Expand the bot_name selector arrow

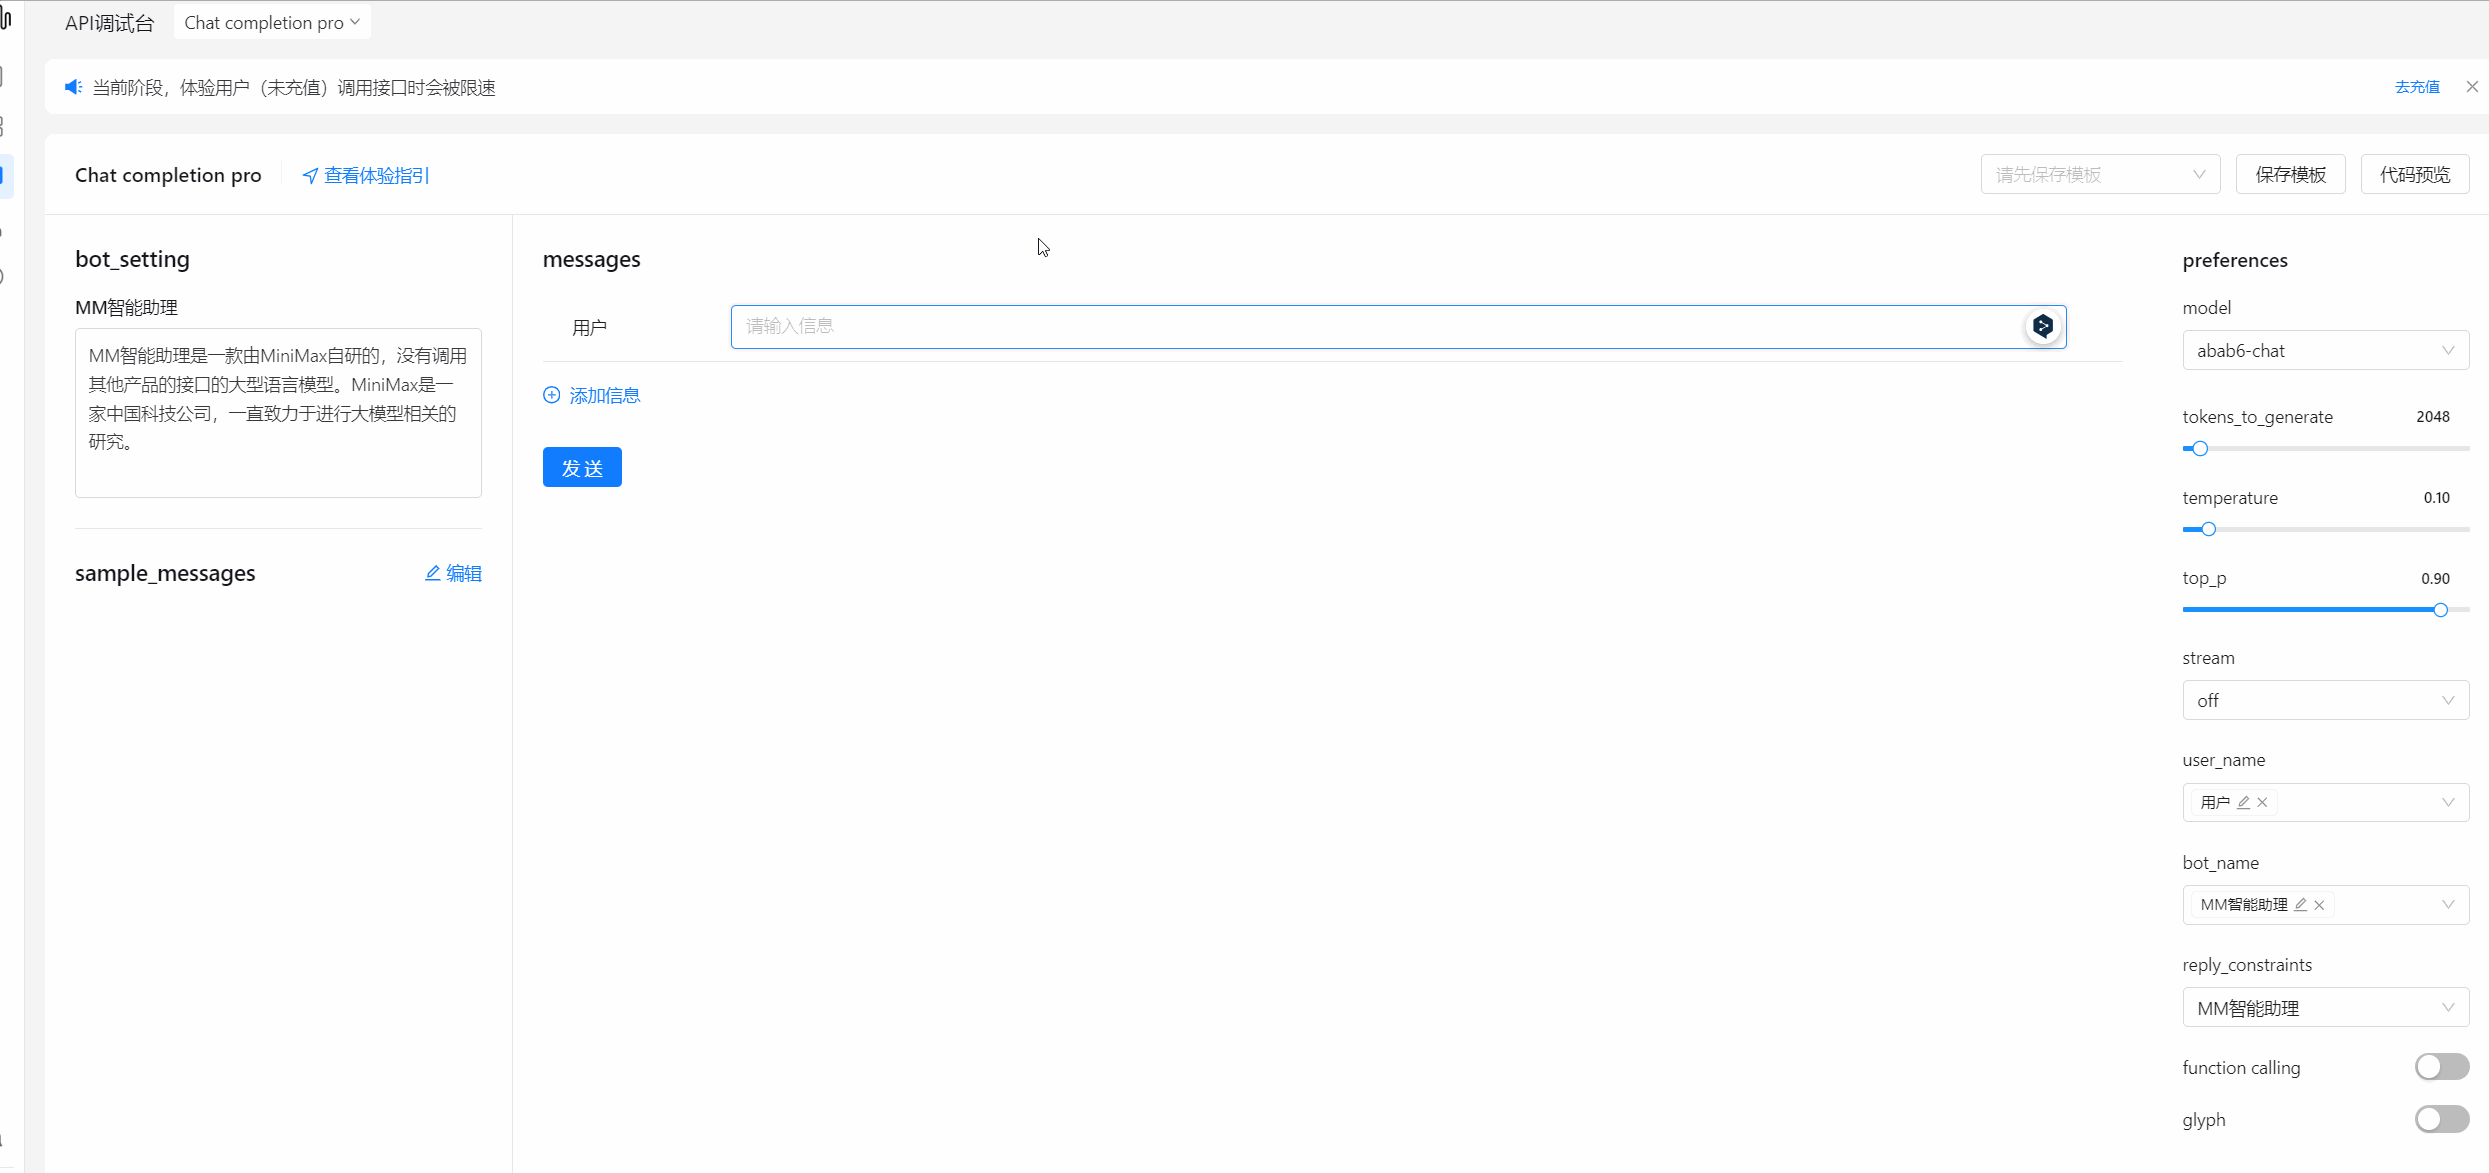tap(2448, 905)
